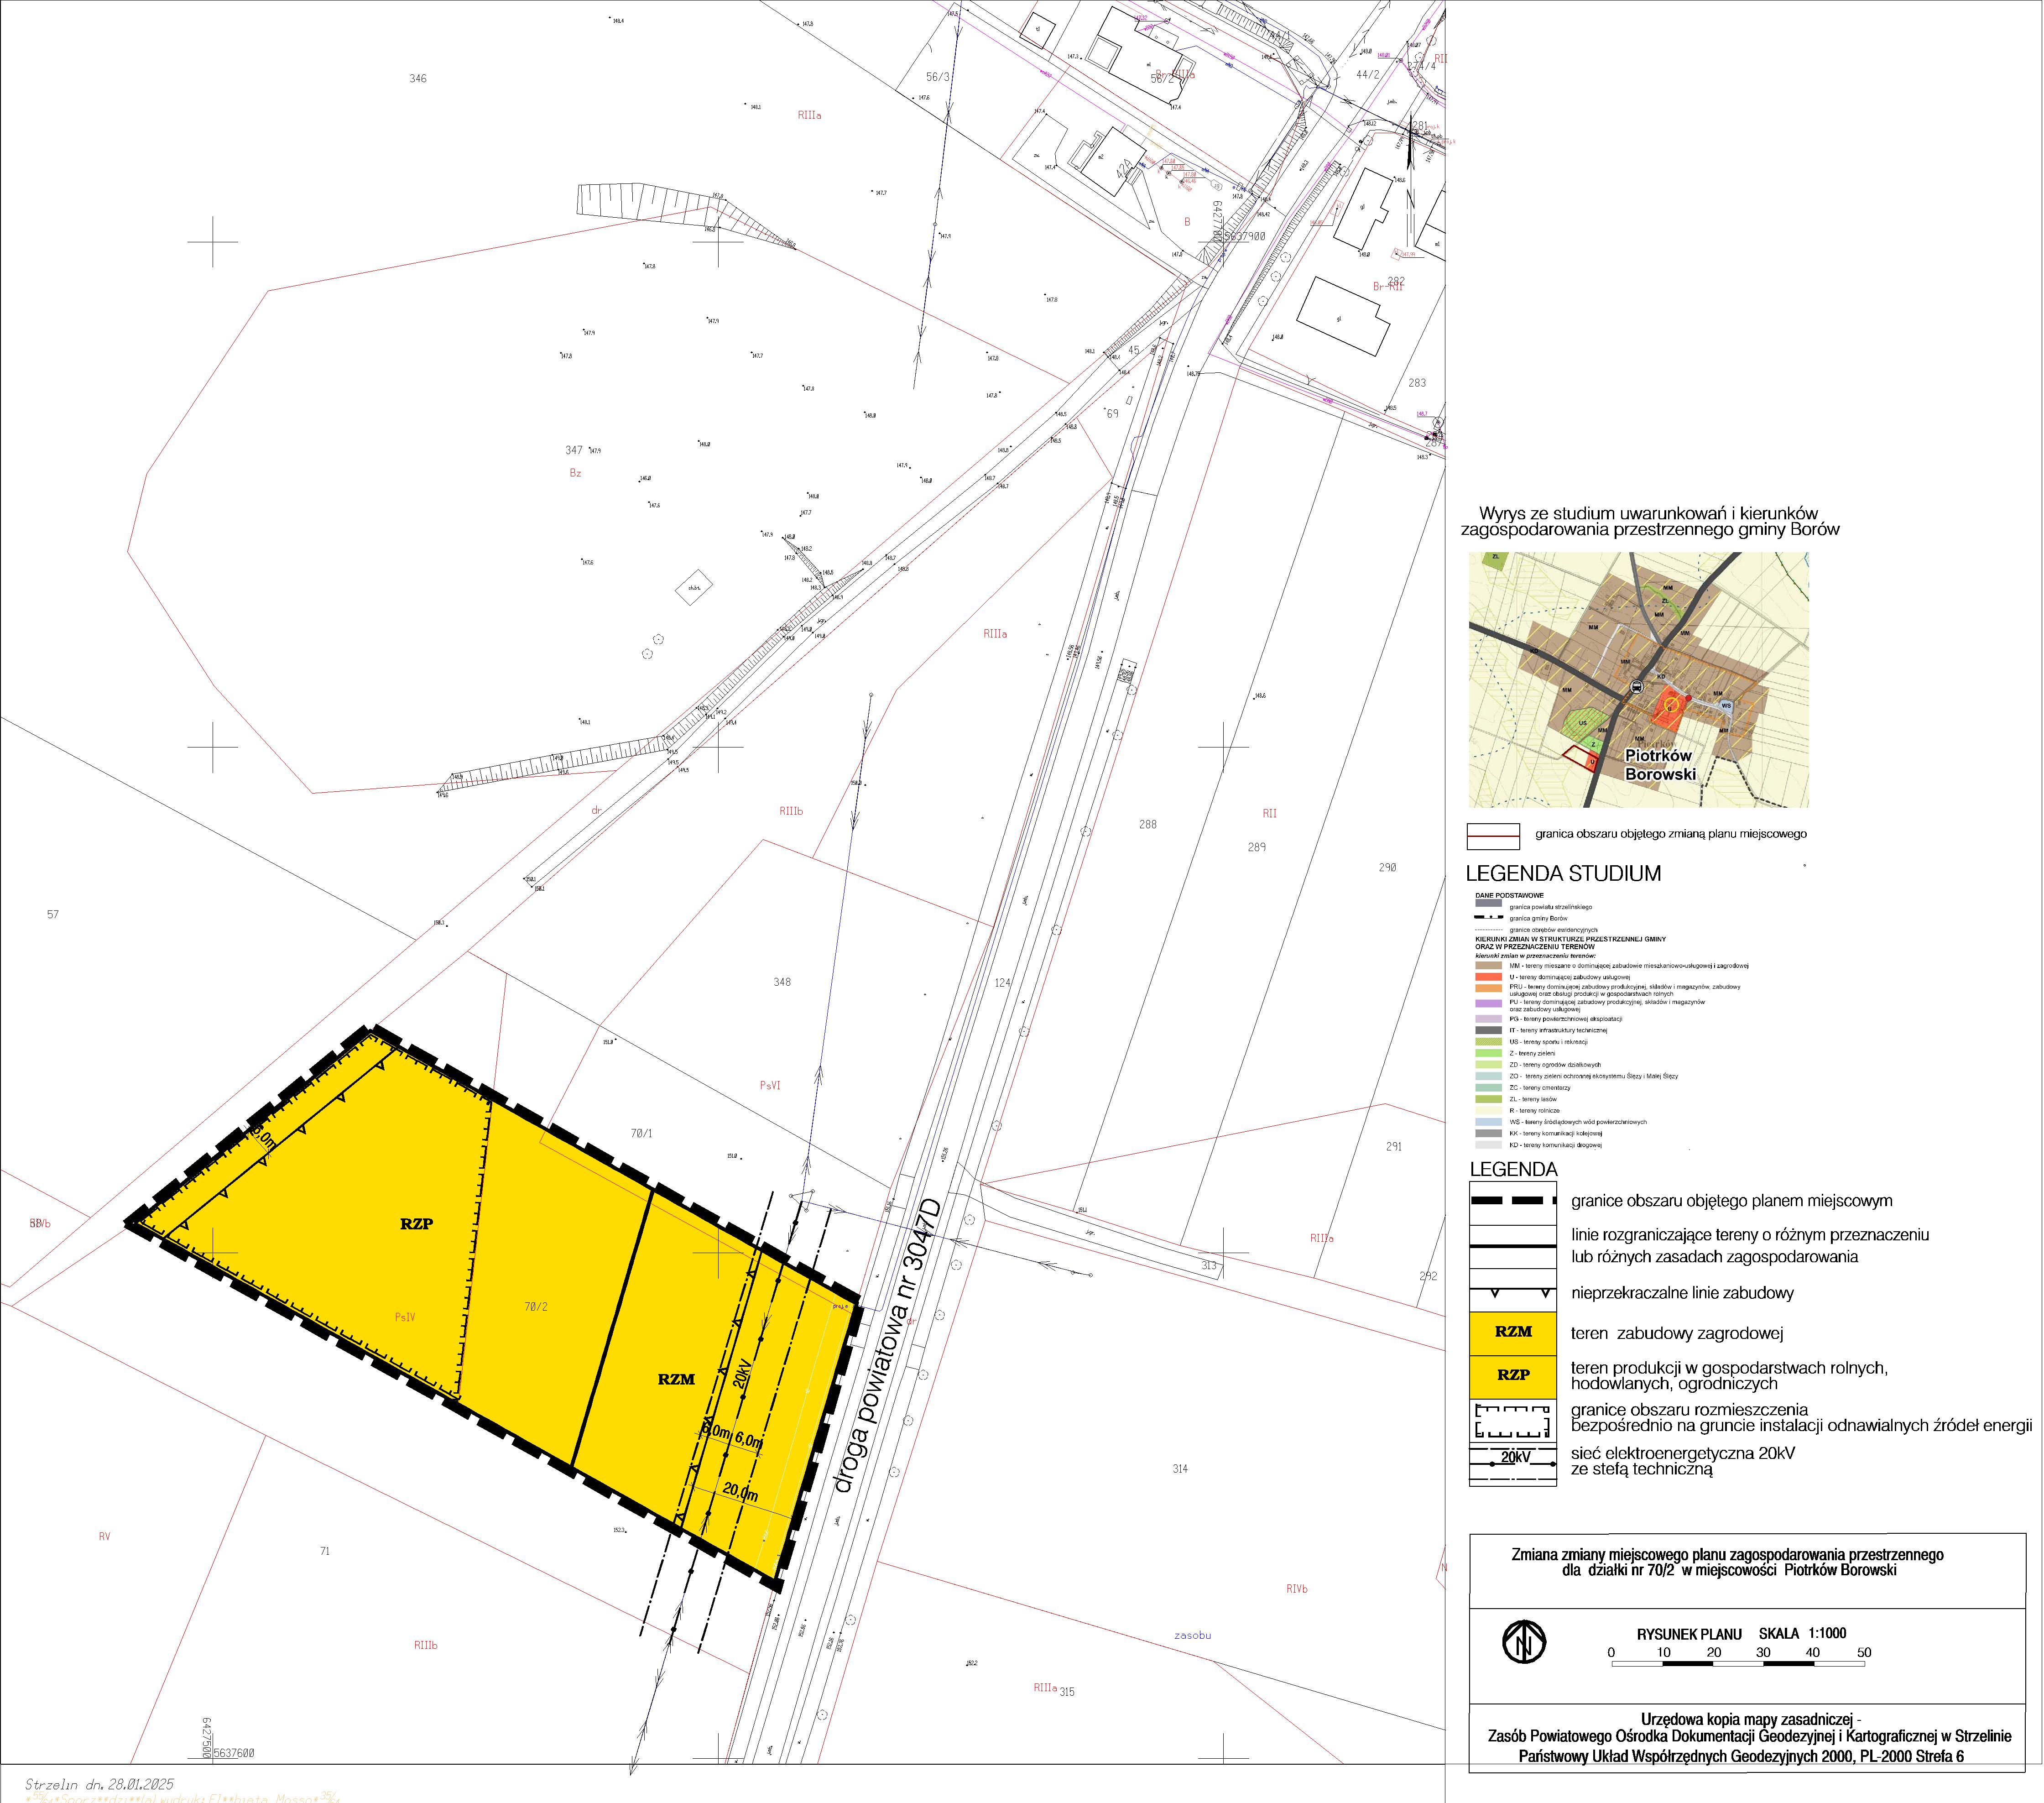This screenshot has height=1803, width=2044.
Task: Click the RZM label on the map
Action: (x=676, y=1379)
